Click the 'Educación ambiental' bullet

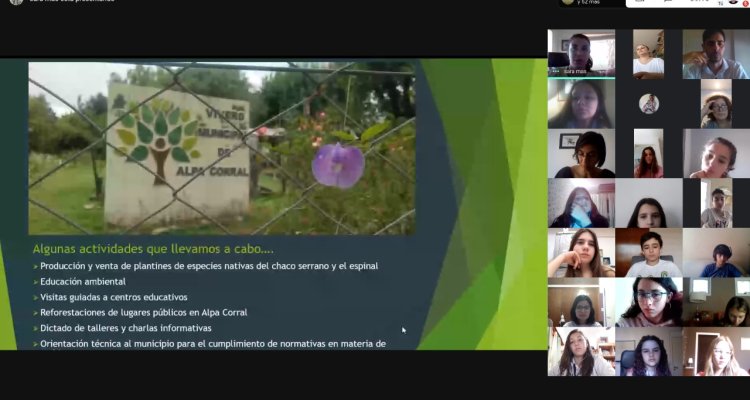click(83, 281)
